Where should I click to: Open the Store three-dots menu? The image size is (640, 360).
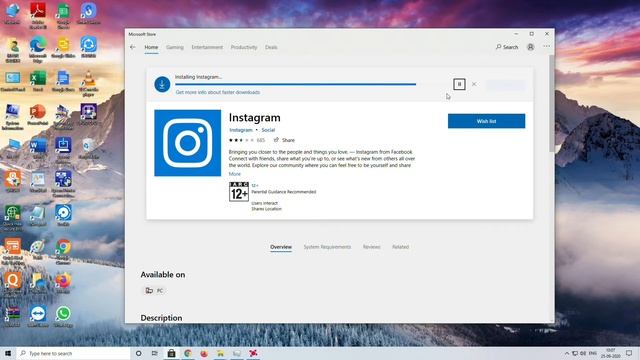(x=547, y=47)
